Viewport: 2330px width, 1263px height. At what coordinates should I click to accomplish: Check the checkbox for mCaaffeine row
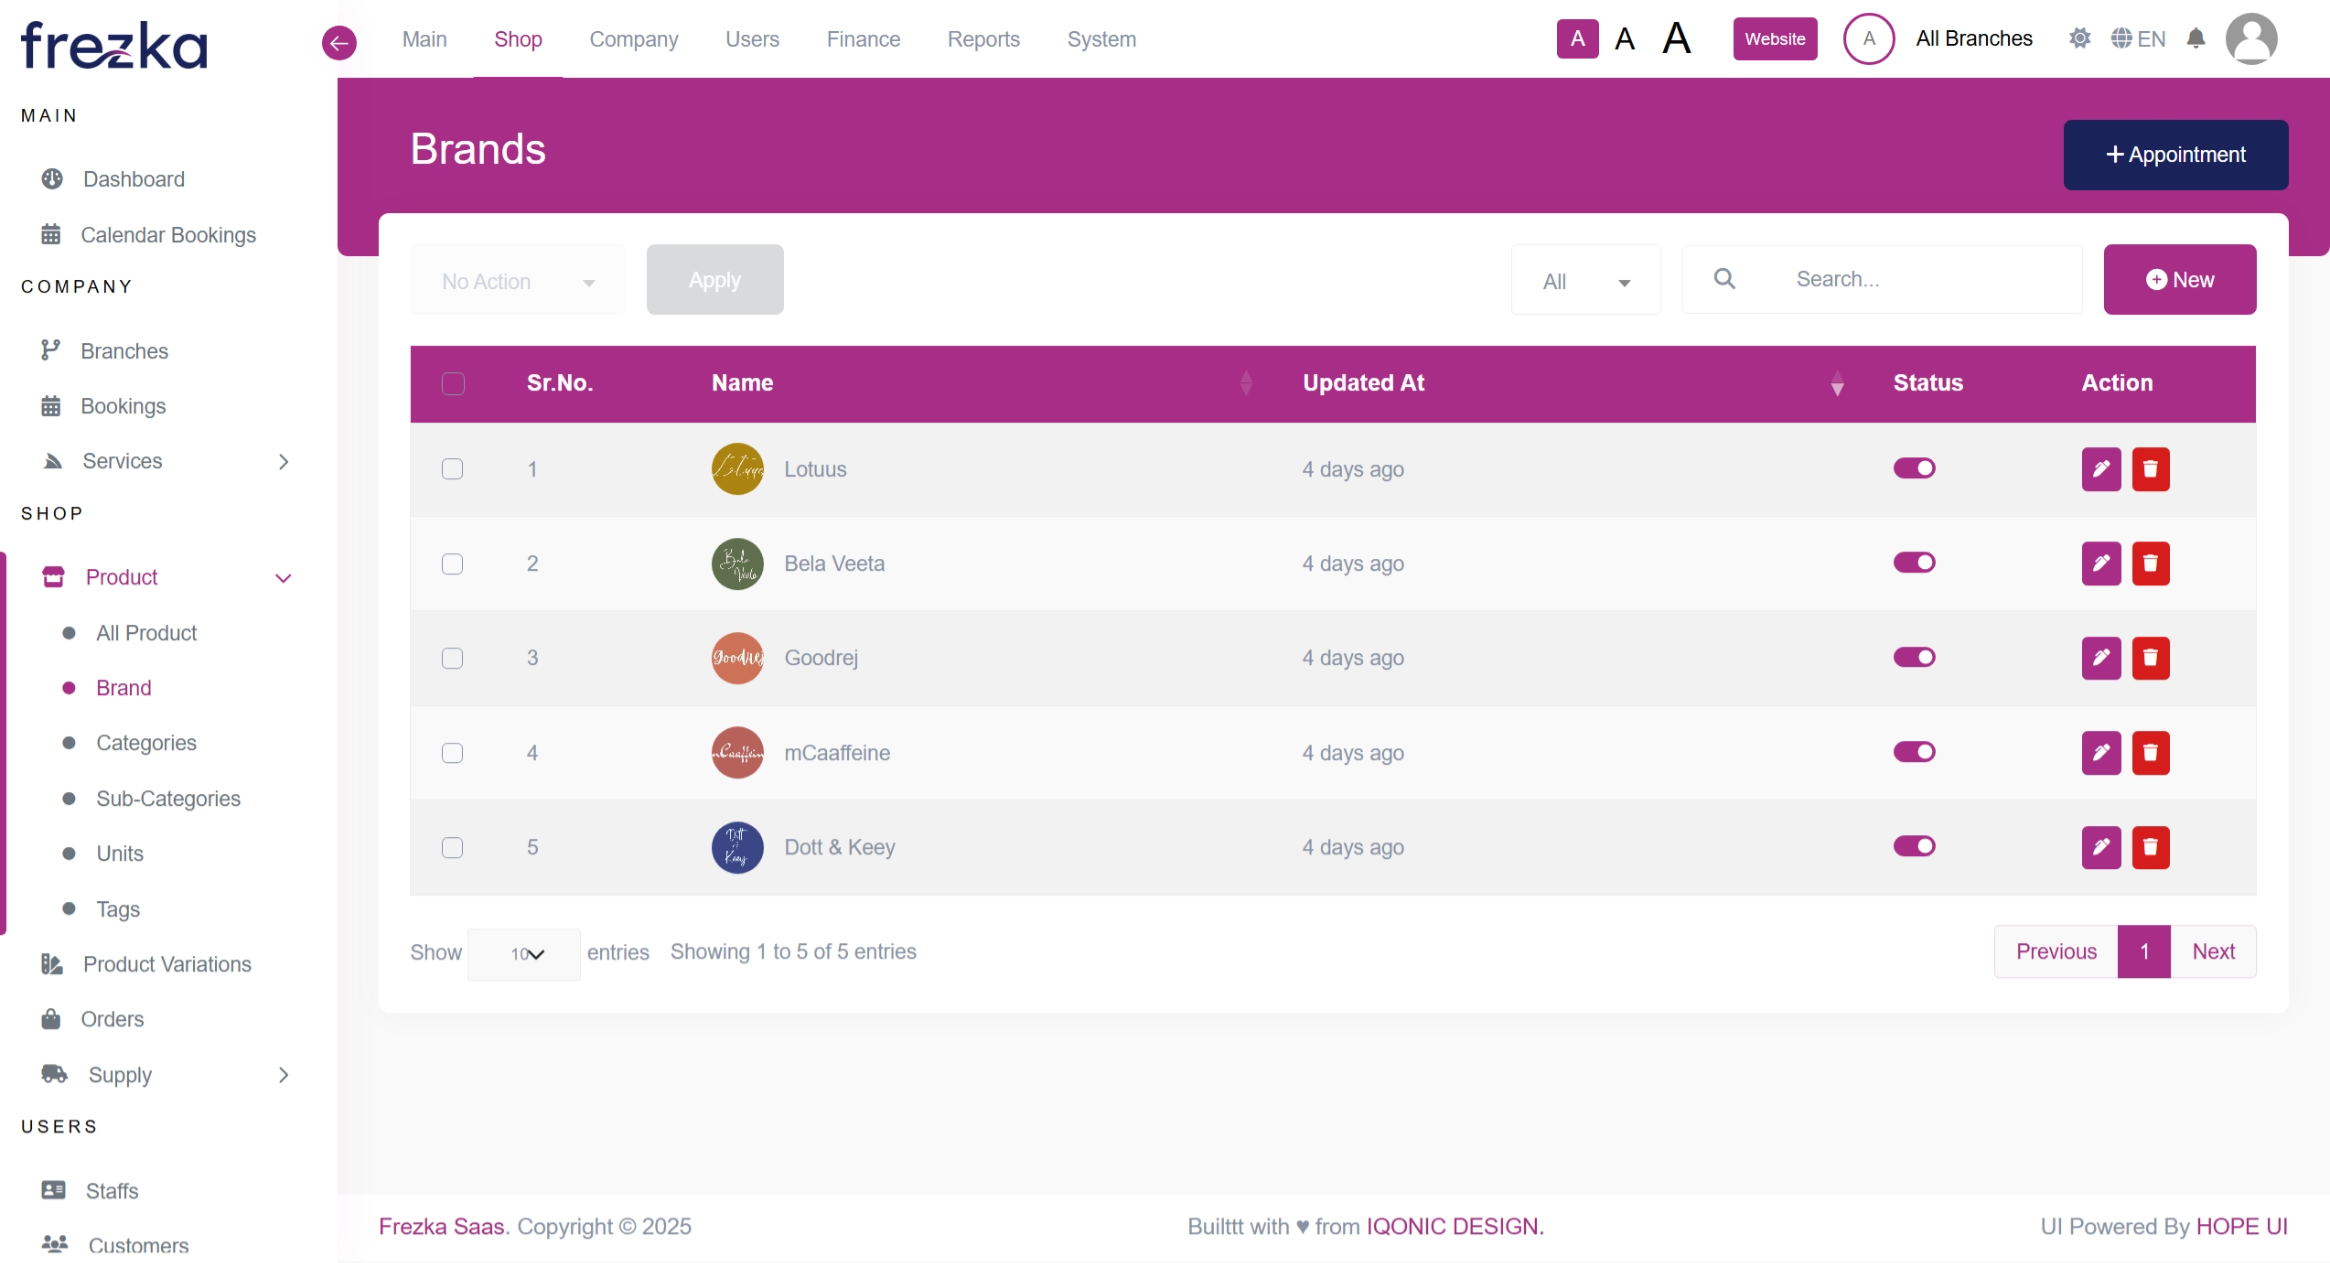click(453, 753)
